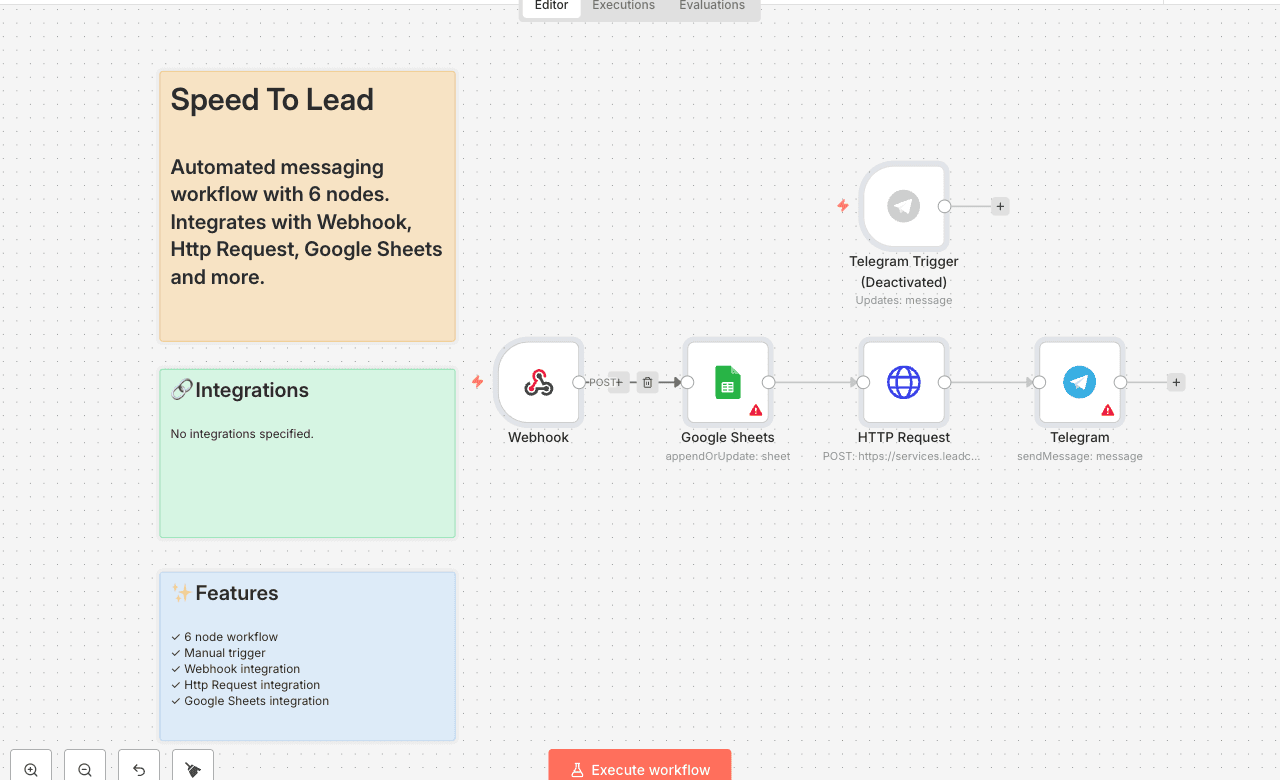Reset canvas zoom with the arrow icon
This screenshot has width=1280, height=780.
(x=139, y=769)
